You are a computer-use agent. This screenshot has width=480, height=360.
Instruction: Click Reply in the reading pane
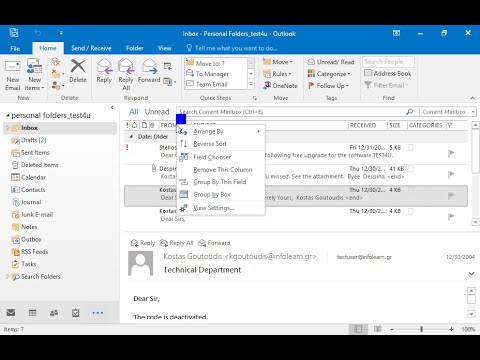click(143, 243)
